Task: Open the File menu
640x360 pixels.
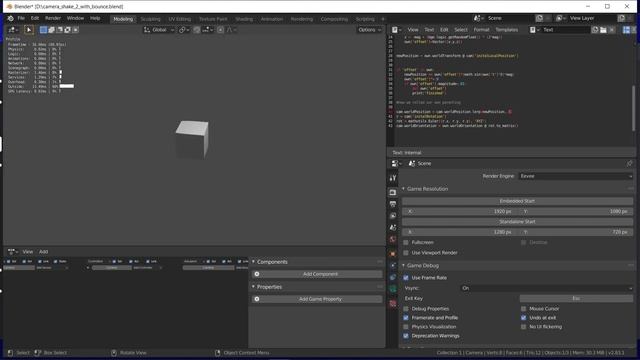Action: tap(21, 18)
